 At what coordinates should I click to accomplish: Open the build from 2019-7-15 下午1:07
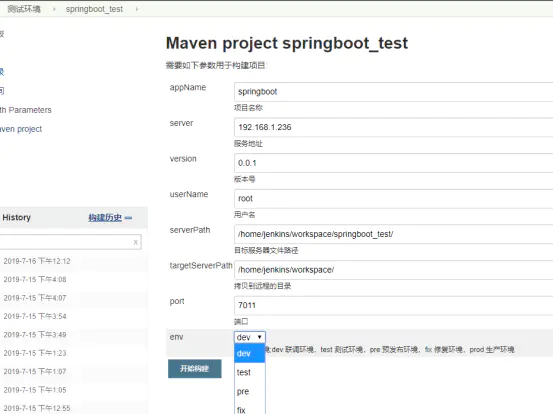(x=35, y=371)
